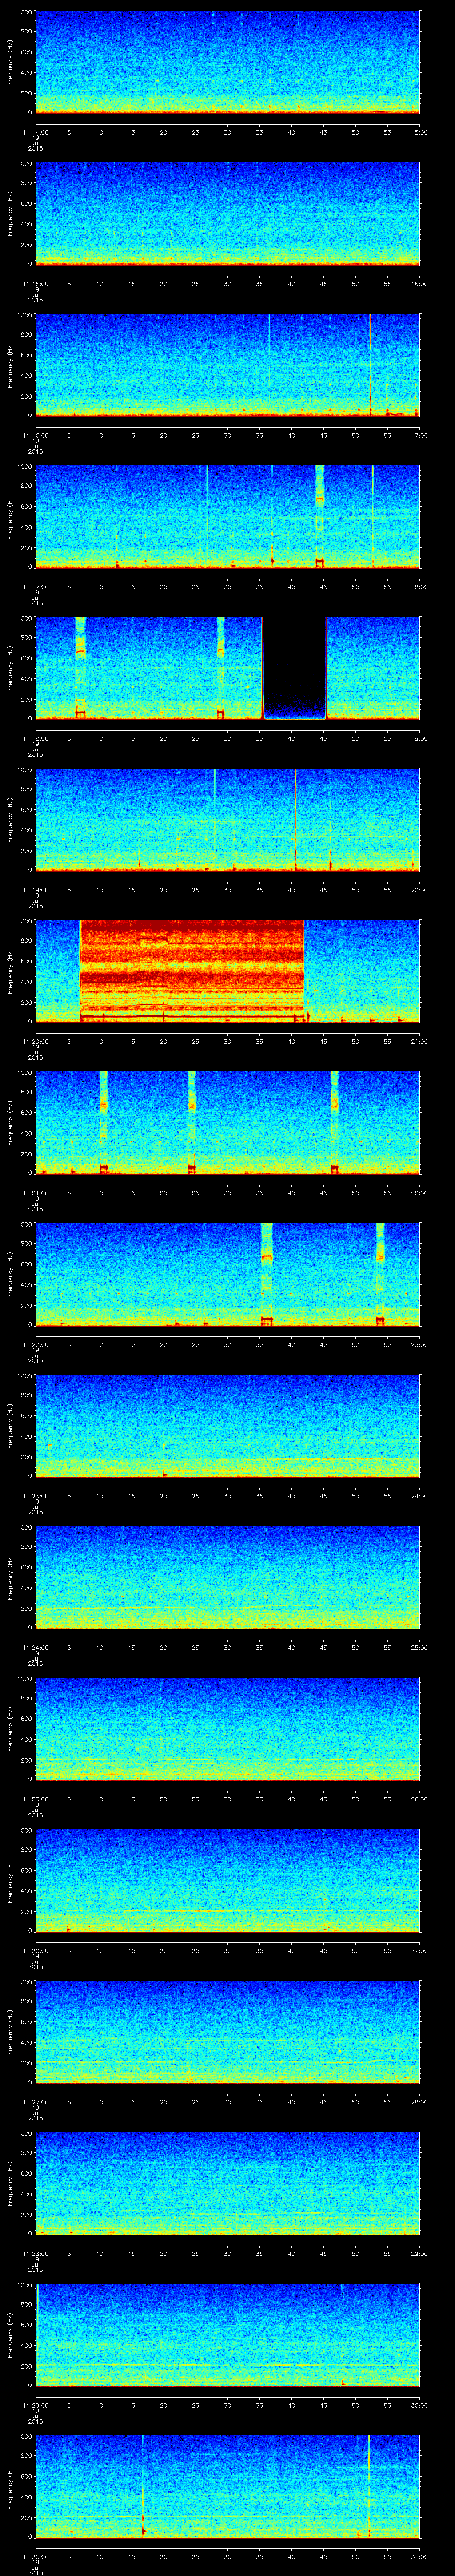Select the 11:15:00 timestamp label

pyautogui.click(x=35, y=284)
